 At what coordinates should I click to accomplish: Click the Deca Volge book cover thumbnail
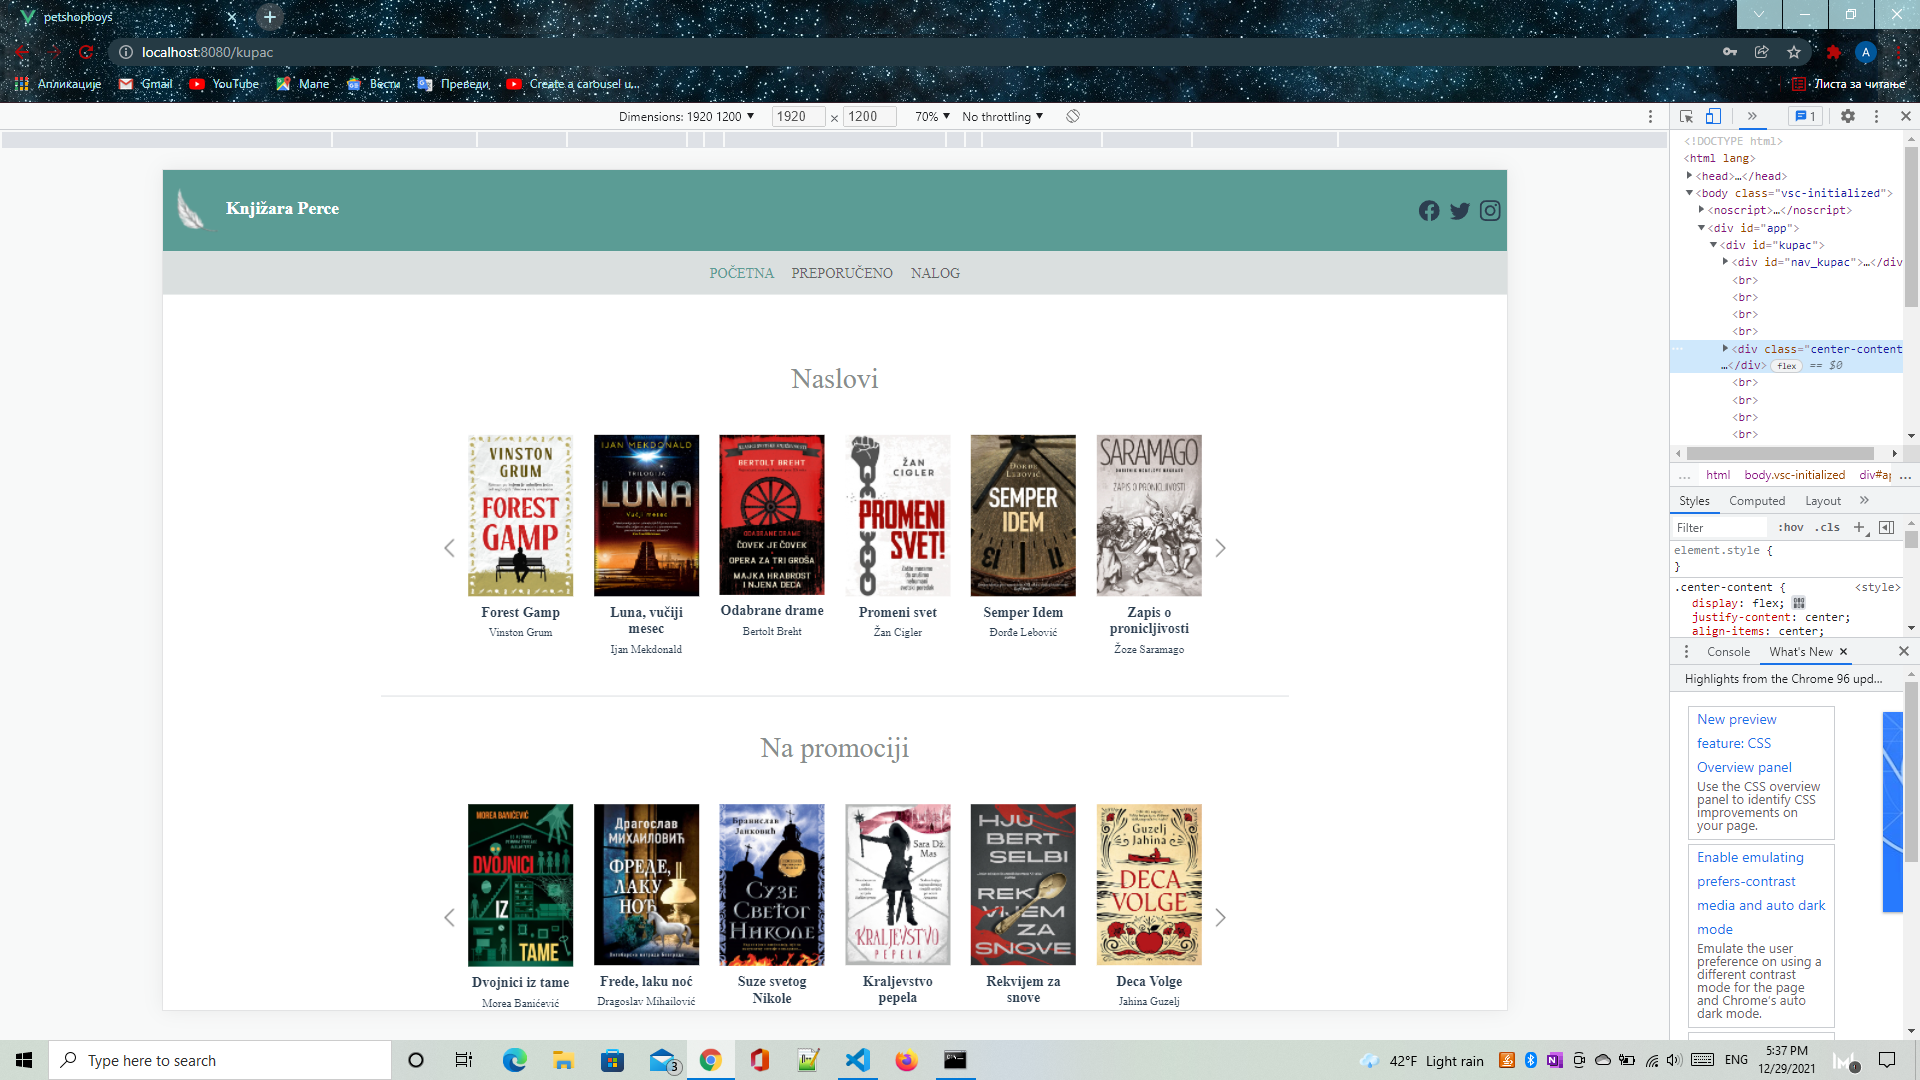click(x=1149, y=885)
